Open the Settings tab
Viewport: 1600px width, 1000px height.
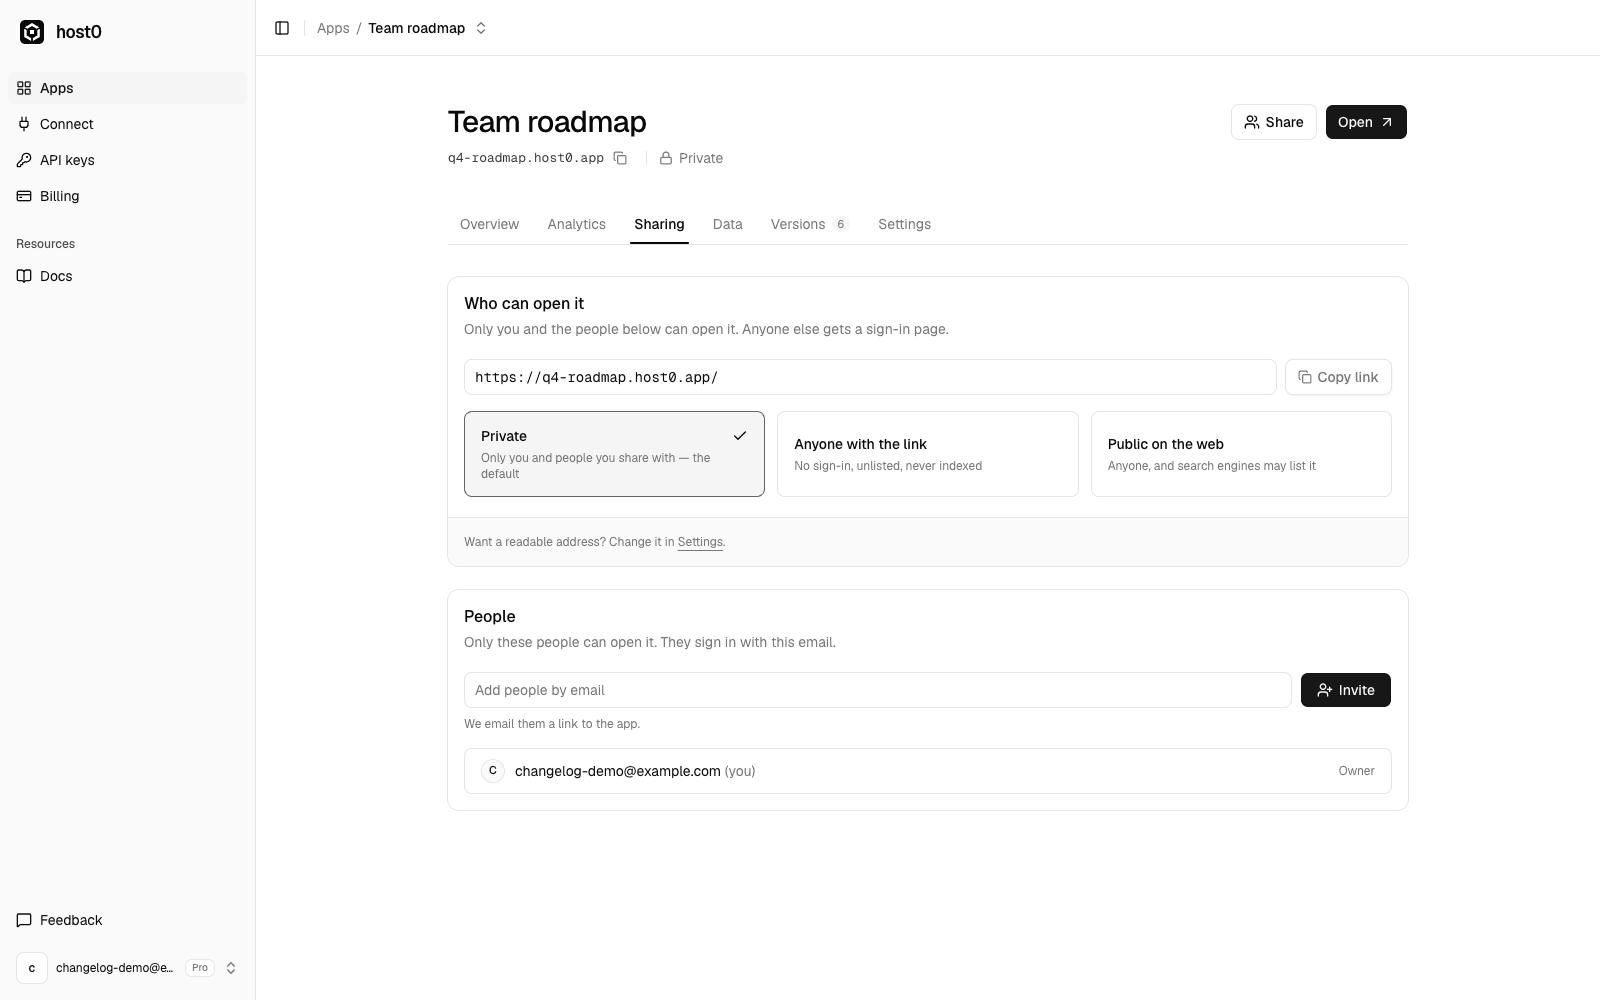pyautogui.click(x=904, y=224)
